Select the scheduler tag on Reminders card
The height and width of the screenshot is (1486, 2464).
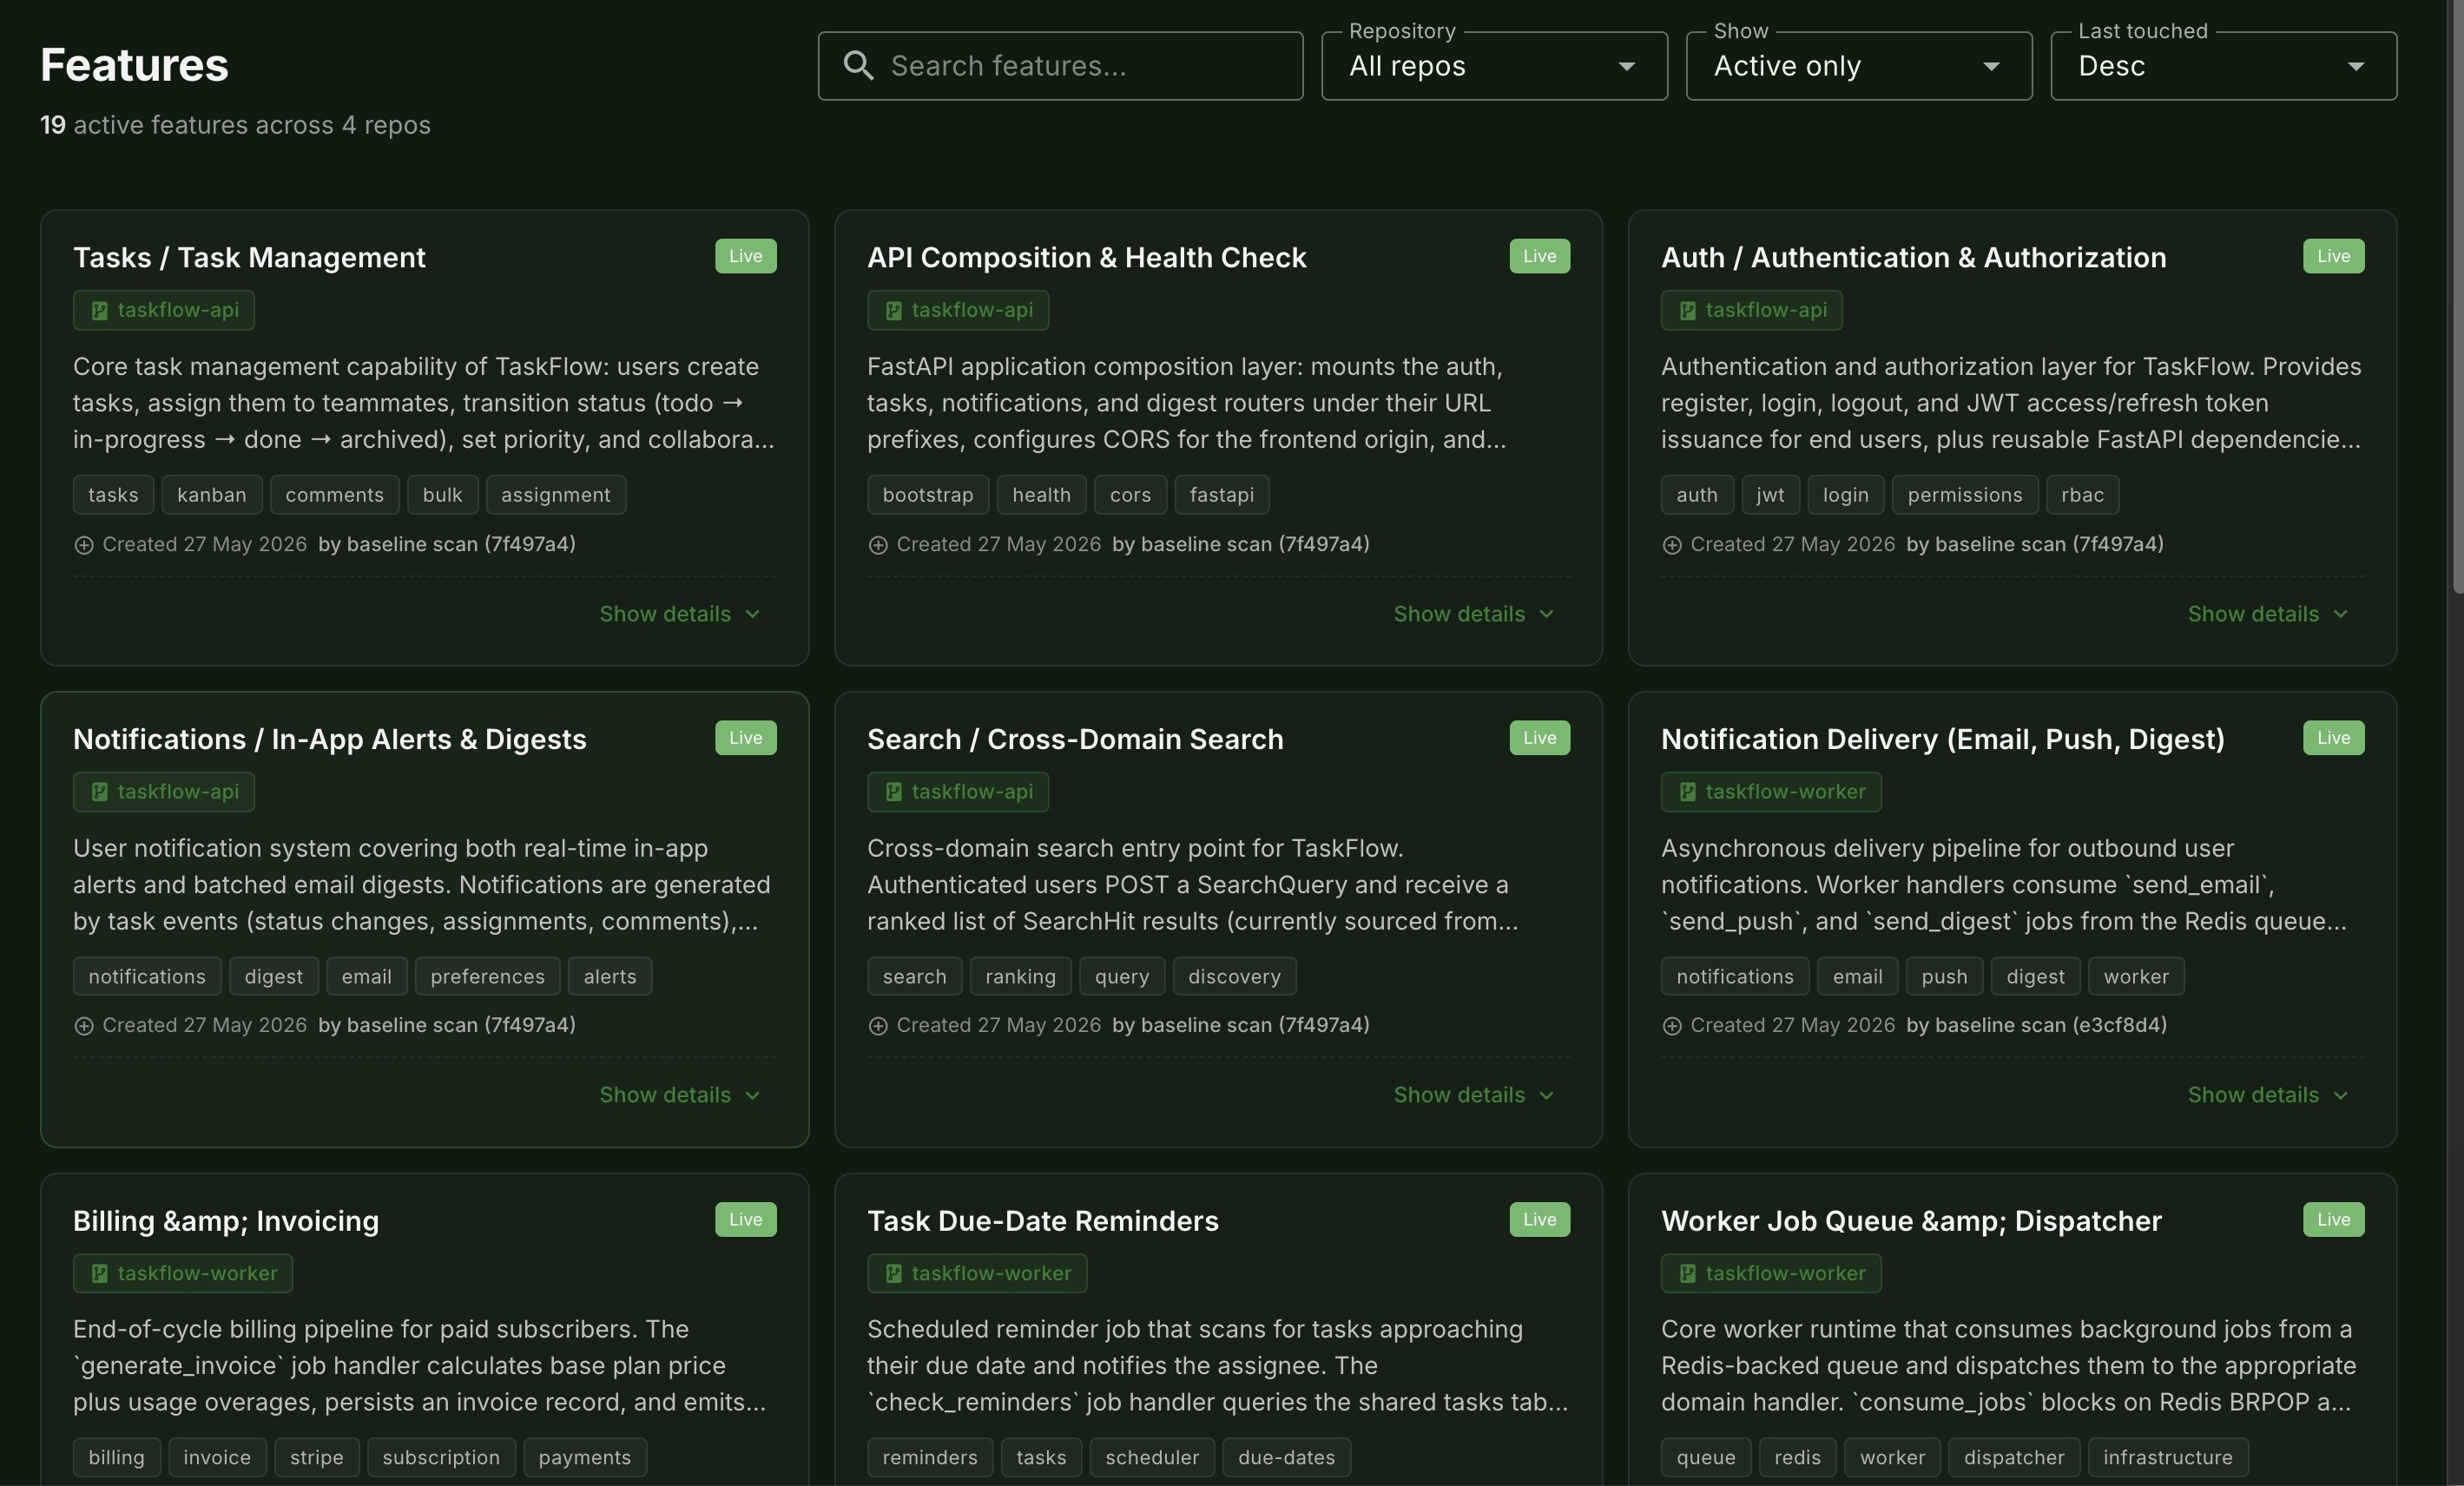pos(1151,1458)
